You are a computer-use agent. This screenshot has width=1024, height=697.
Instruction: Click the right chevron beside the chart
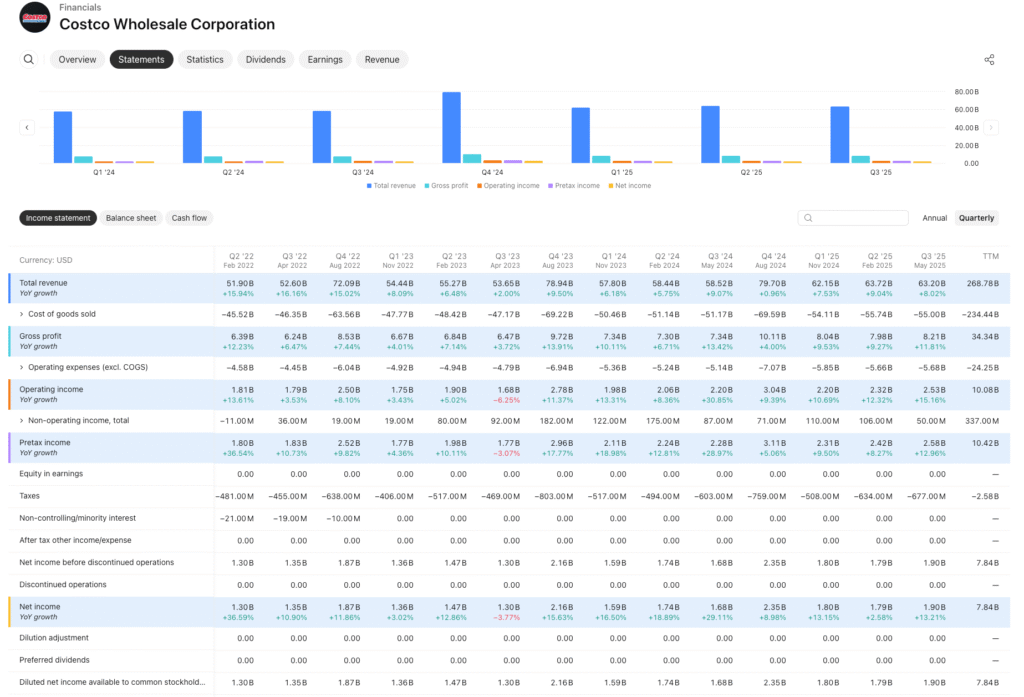991,127
